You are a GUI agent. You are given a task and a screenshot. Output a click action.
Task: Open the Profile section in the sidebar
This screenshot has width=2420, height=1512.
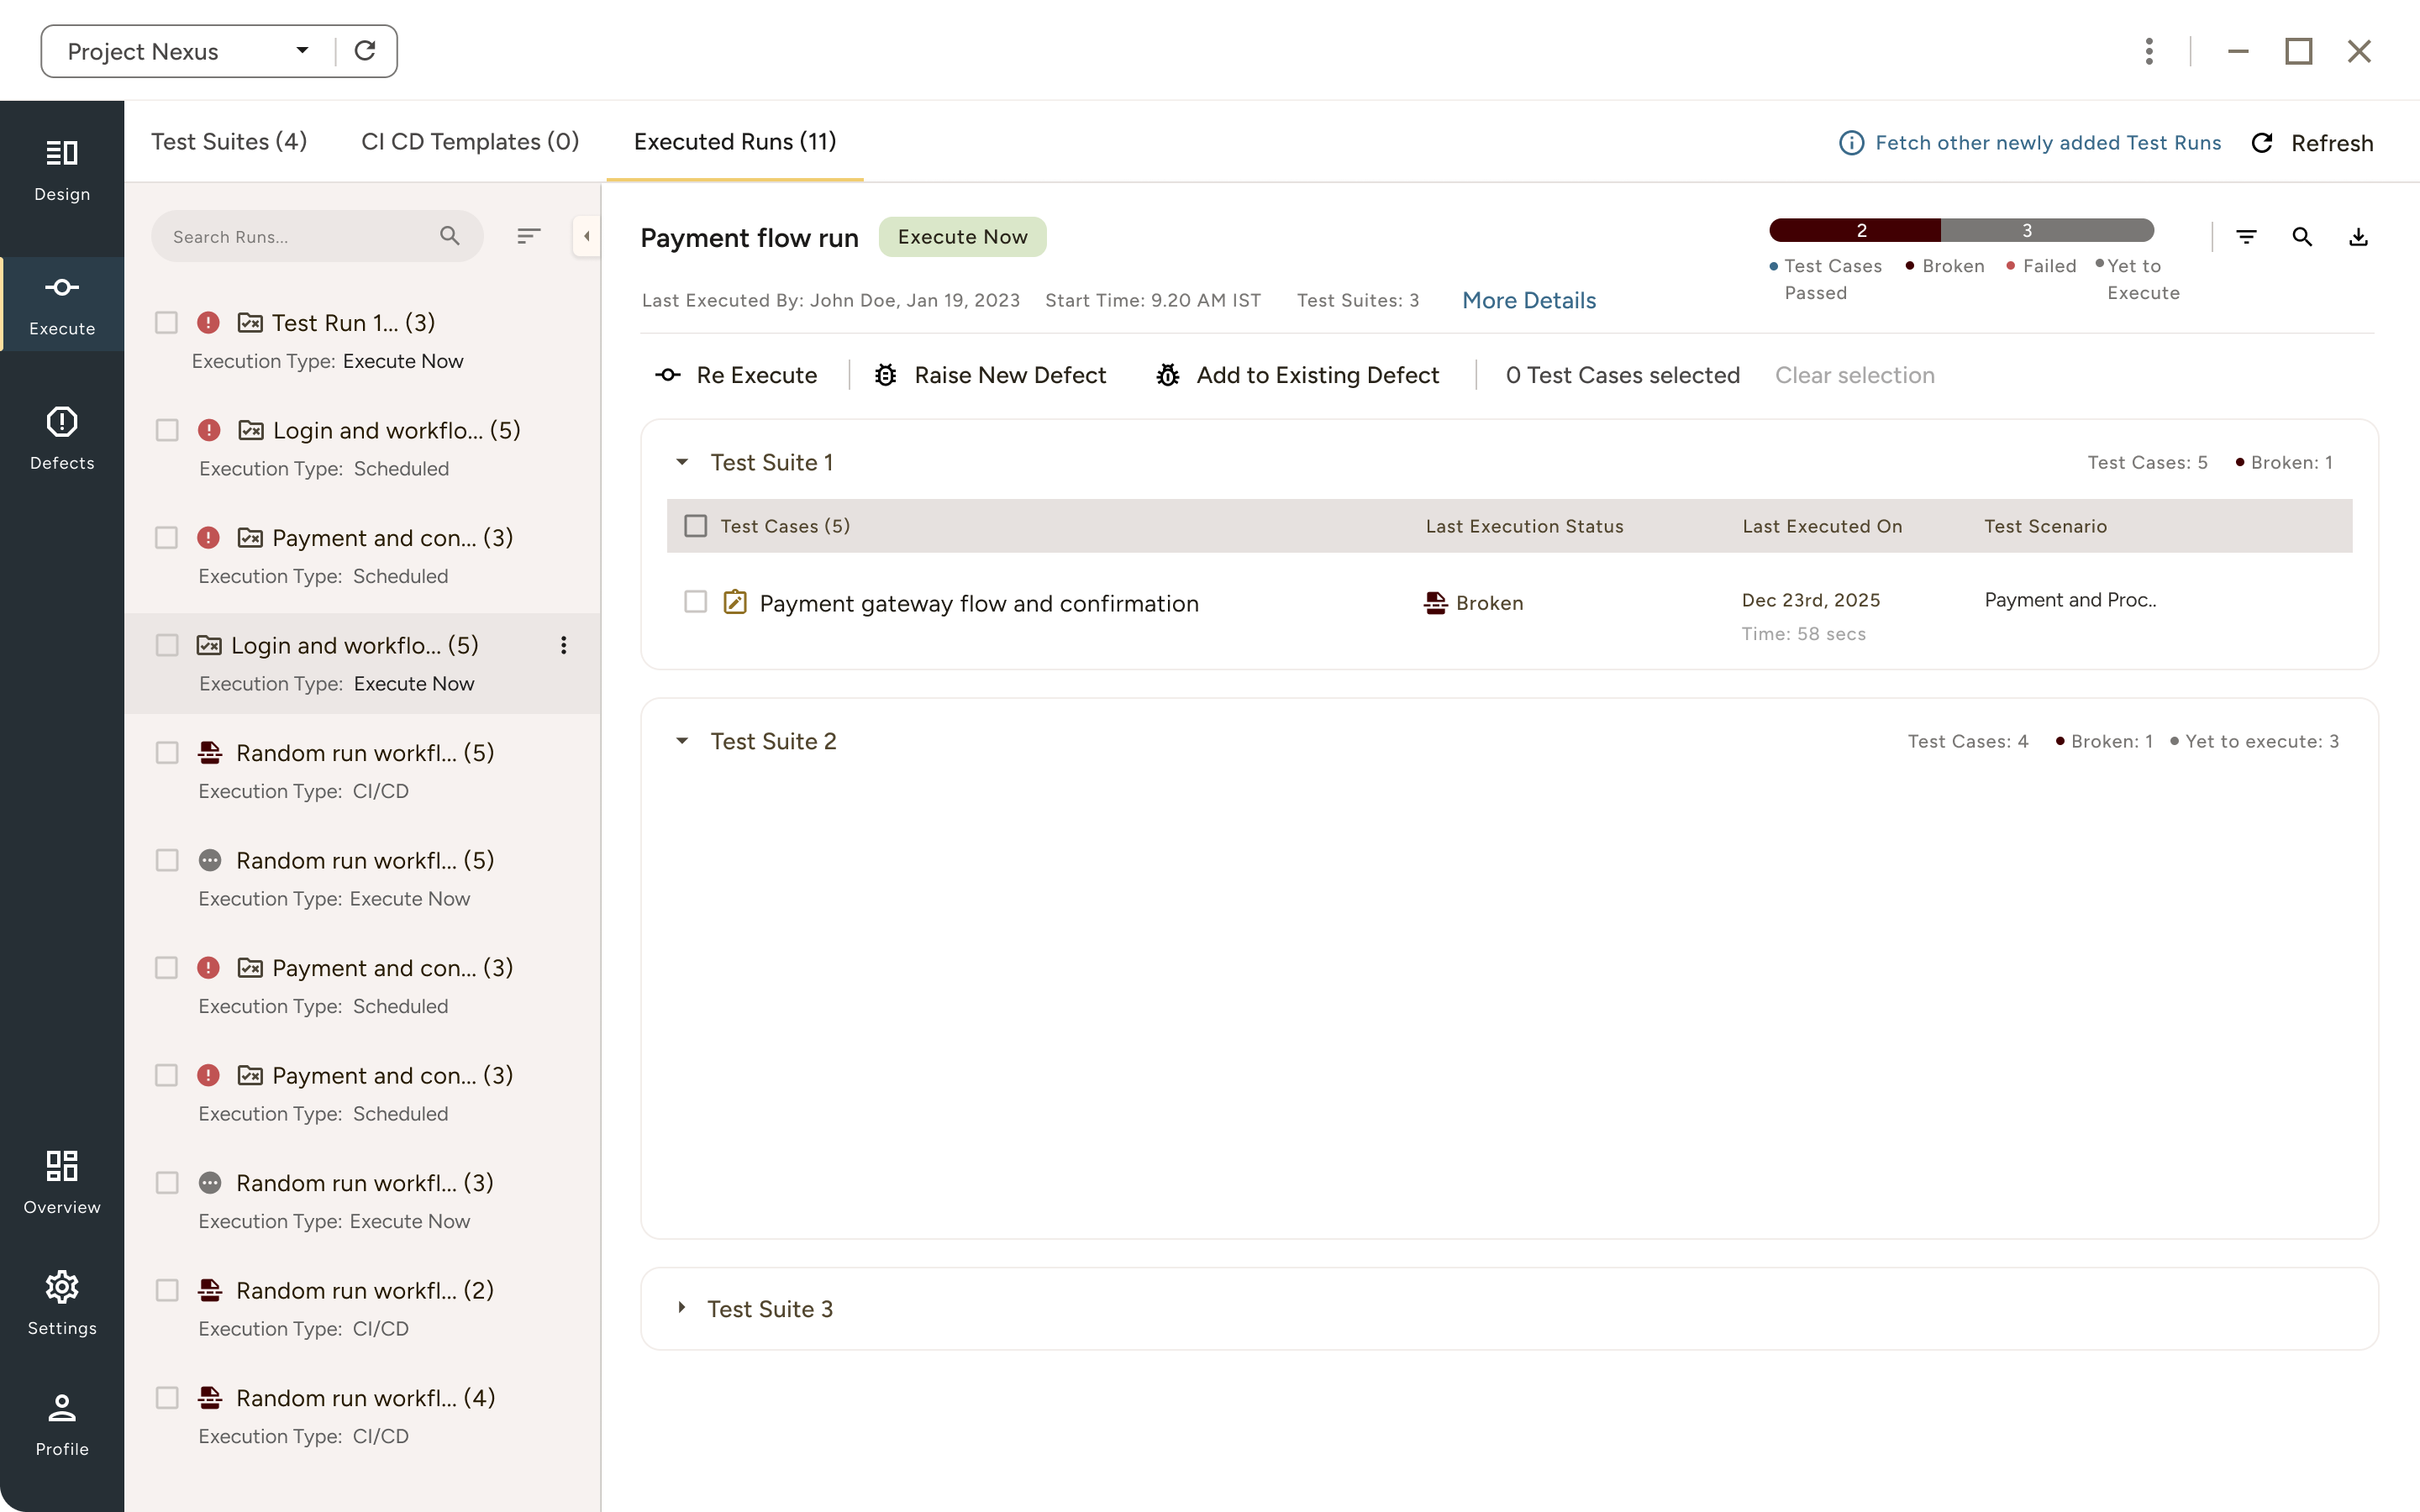pyautogui.click(x=62, y=1420)
